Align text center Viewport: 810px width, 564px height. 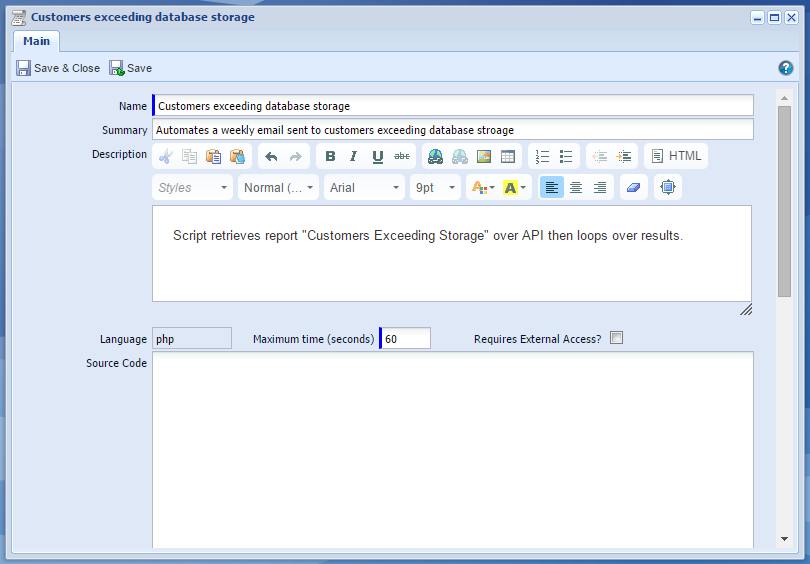(x=576, y=187)
